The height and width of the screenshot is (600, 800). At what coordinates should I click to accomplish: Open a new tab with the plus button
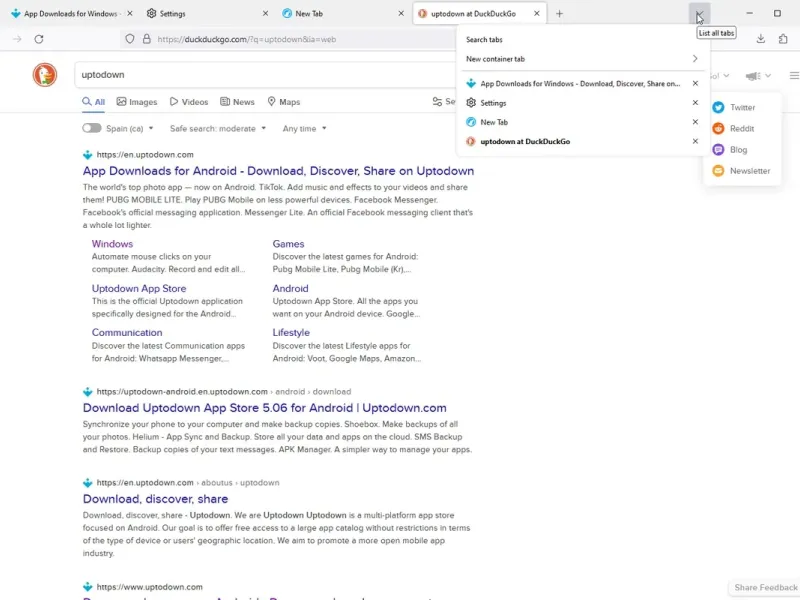559,14
